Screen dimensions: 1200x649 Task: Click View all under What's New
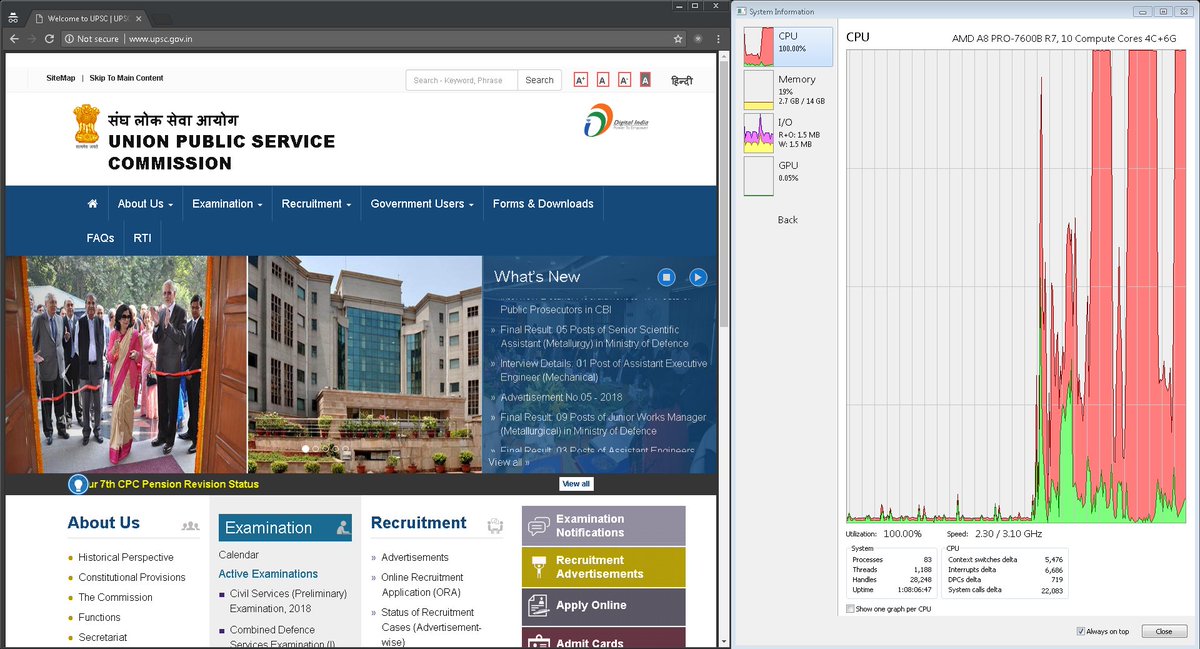(x=509, y=462)
